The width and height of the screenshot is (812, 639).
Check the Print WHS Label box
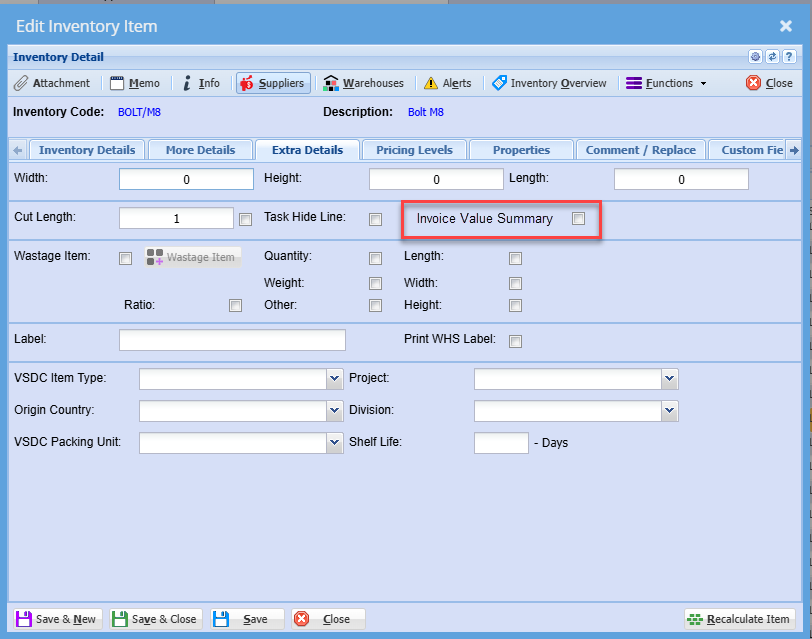tap(515, 341)
